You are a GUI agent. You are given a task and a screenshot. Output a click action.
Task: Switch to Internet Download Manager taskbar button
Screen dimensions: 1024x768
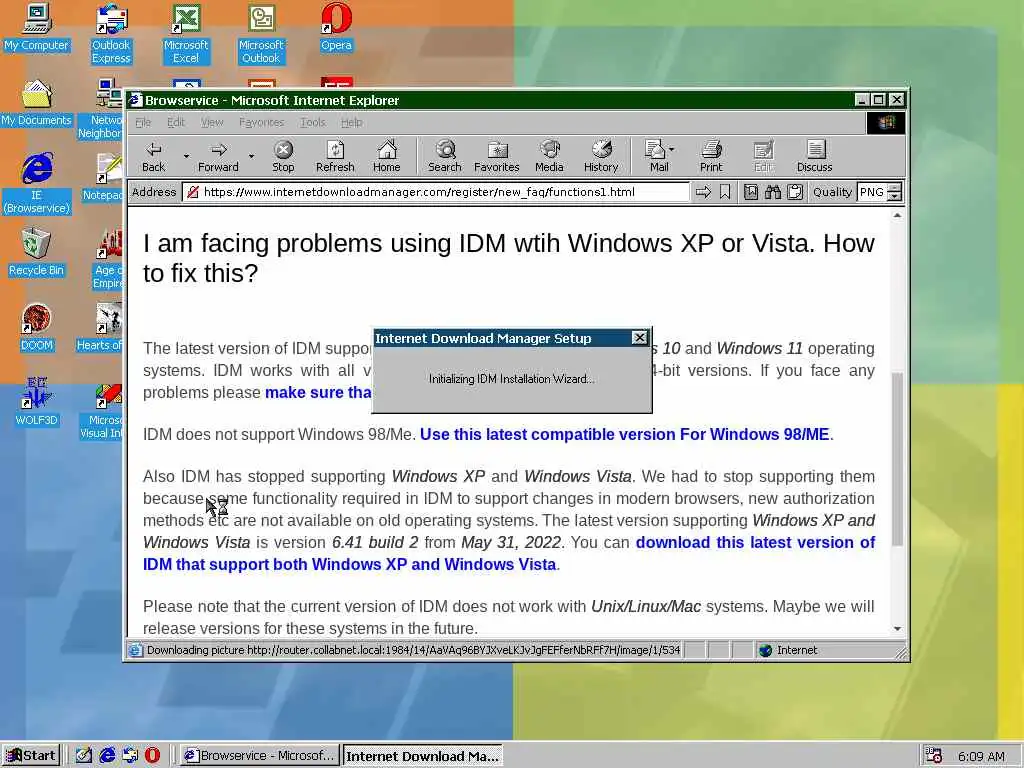point(423,756)
